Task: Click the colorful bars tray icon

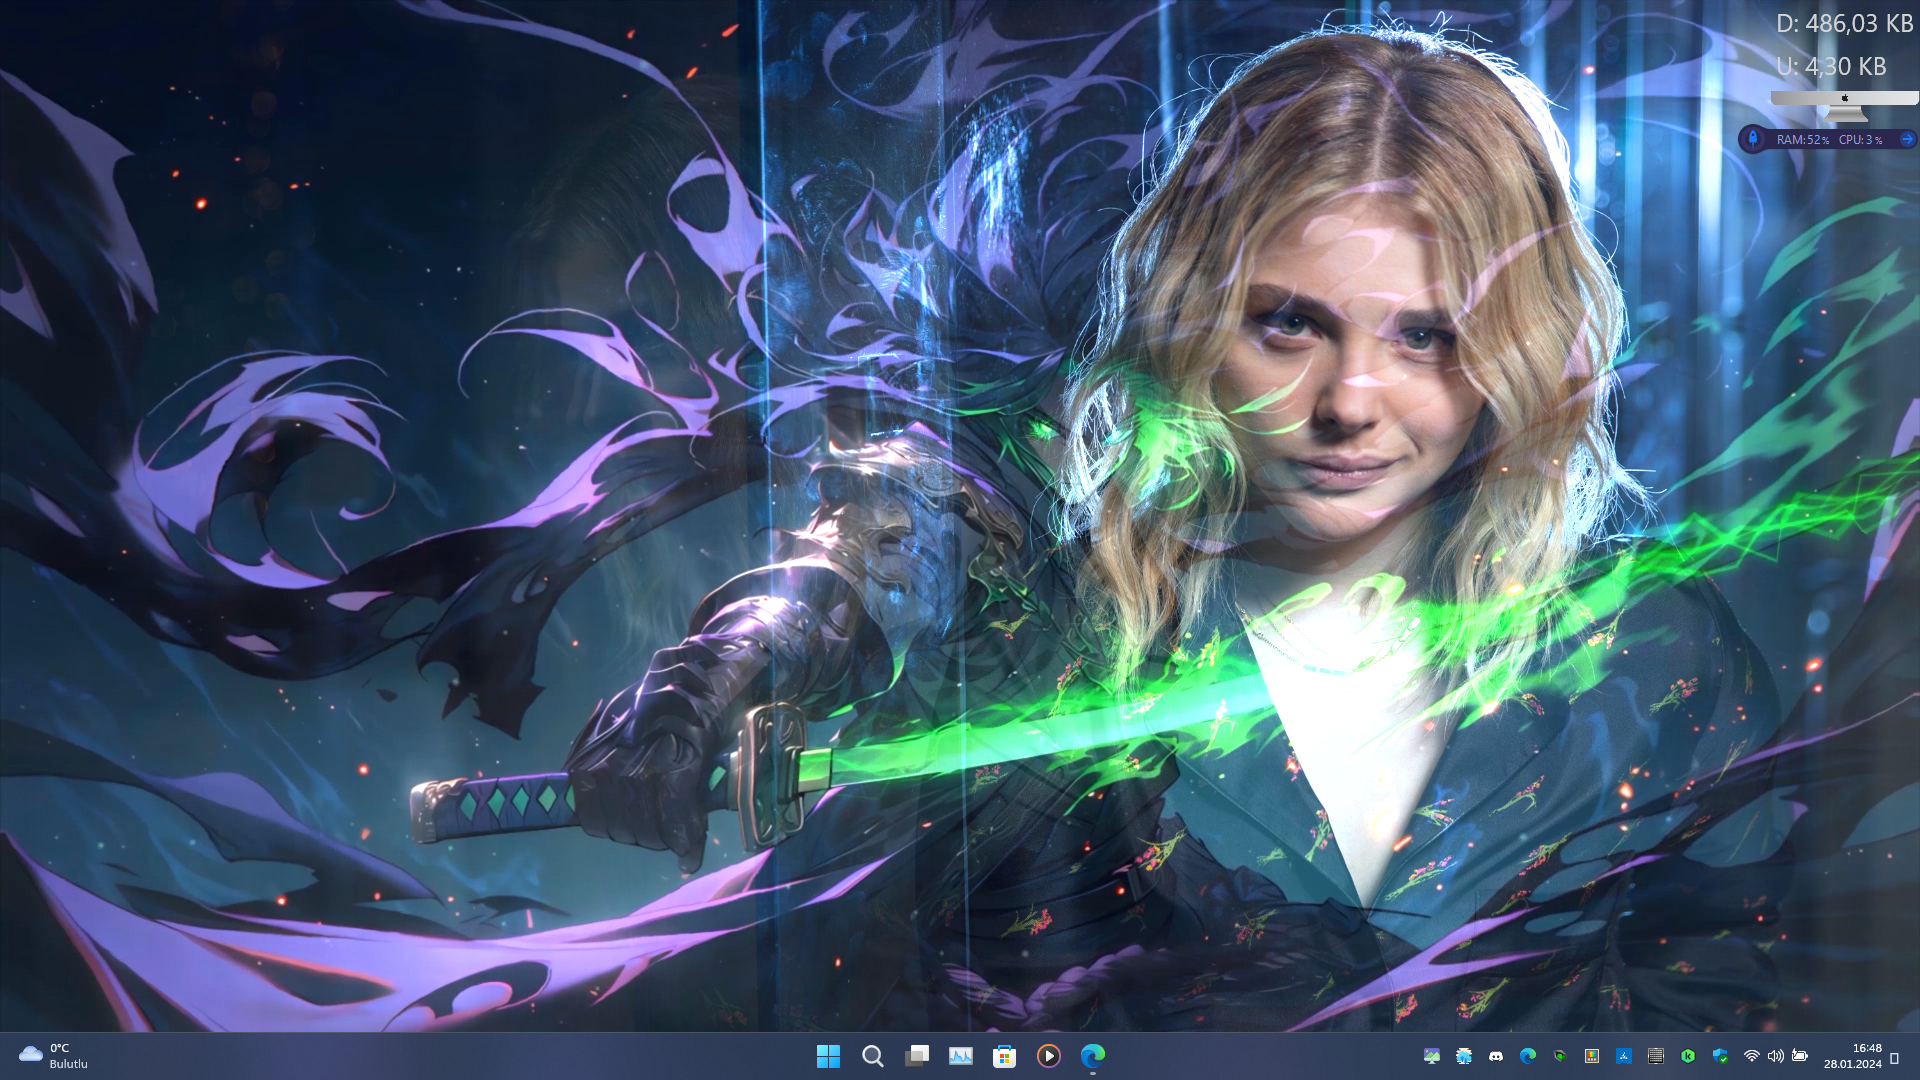Action: click(x=1592, y=1056)
